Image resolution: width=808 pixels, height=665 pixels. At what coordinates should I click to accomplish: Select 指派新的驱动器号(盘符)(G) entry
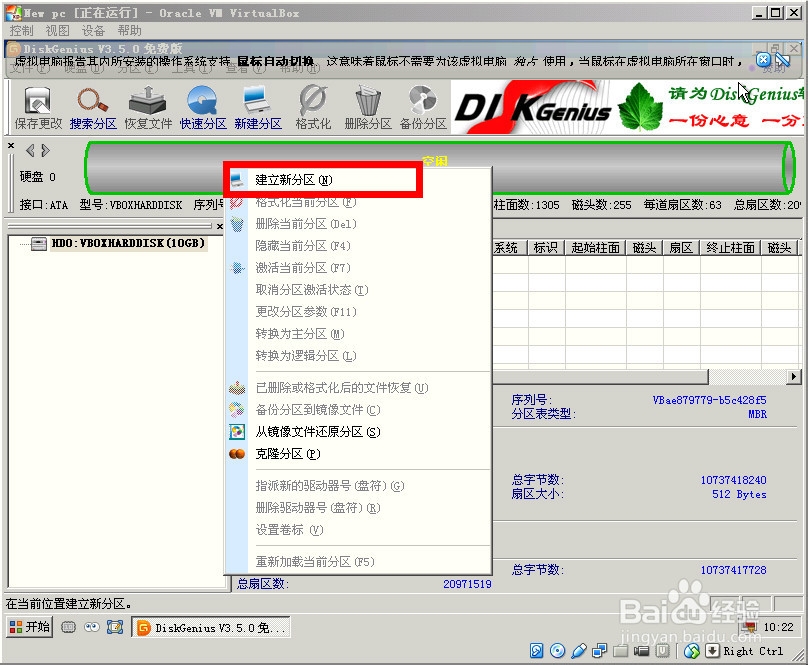coord(357,486)
